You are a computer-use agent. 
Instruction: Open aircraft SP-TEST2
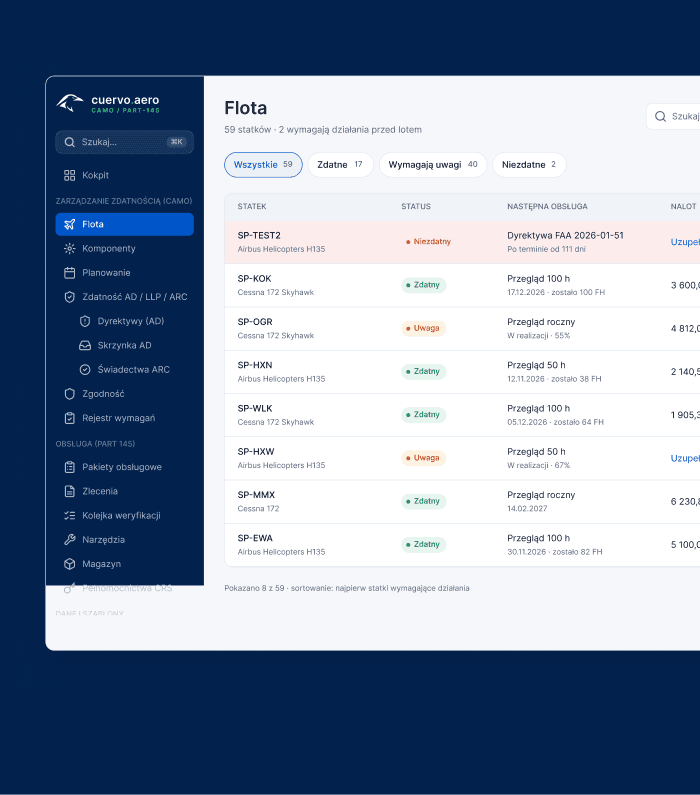coord(259,236)
